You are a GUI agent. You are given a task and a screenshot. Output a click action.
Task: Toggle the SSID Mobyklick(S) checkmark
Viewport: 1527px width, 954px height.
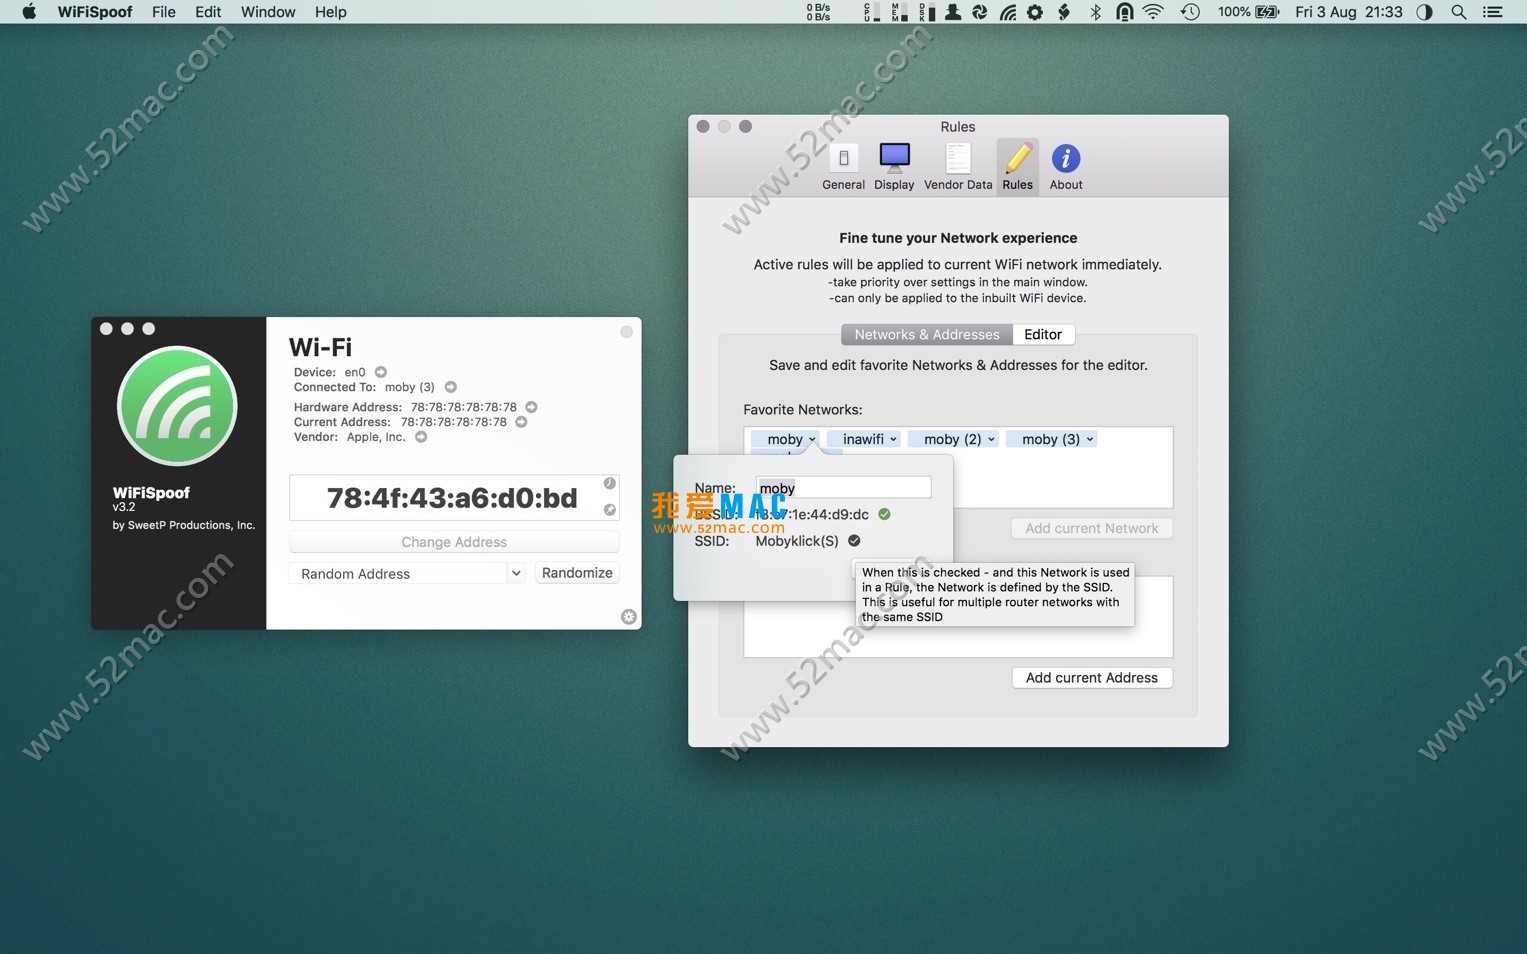click(854, 541)
